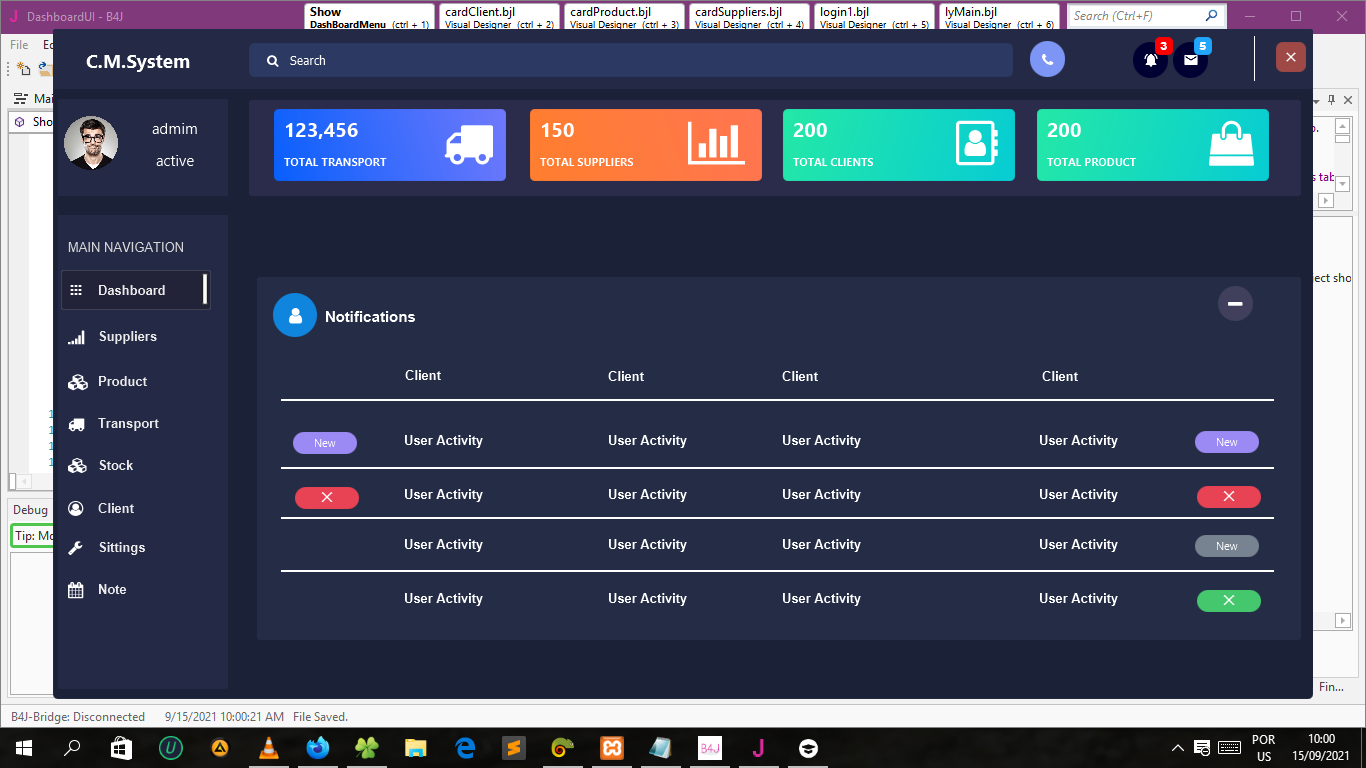Click the red X badge at the row start
The height and width of the screenshot is (768, 1366).
[327, 497]
